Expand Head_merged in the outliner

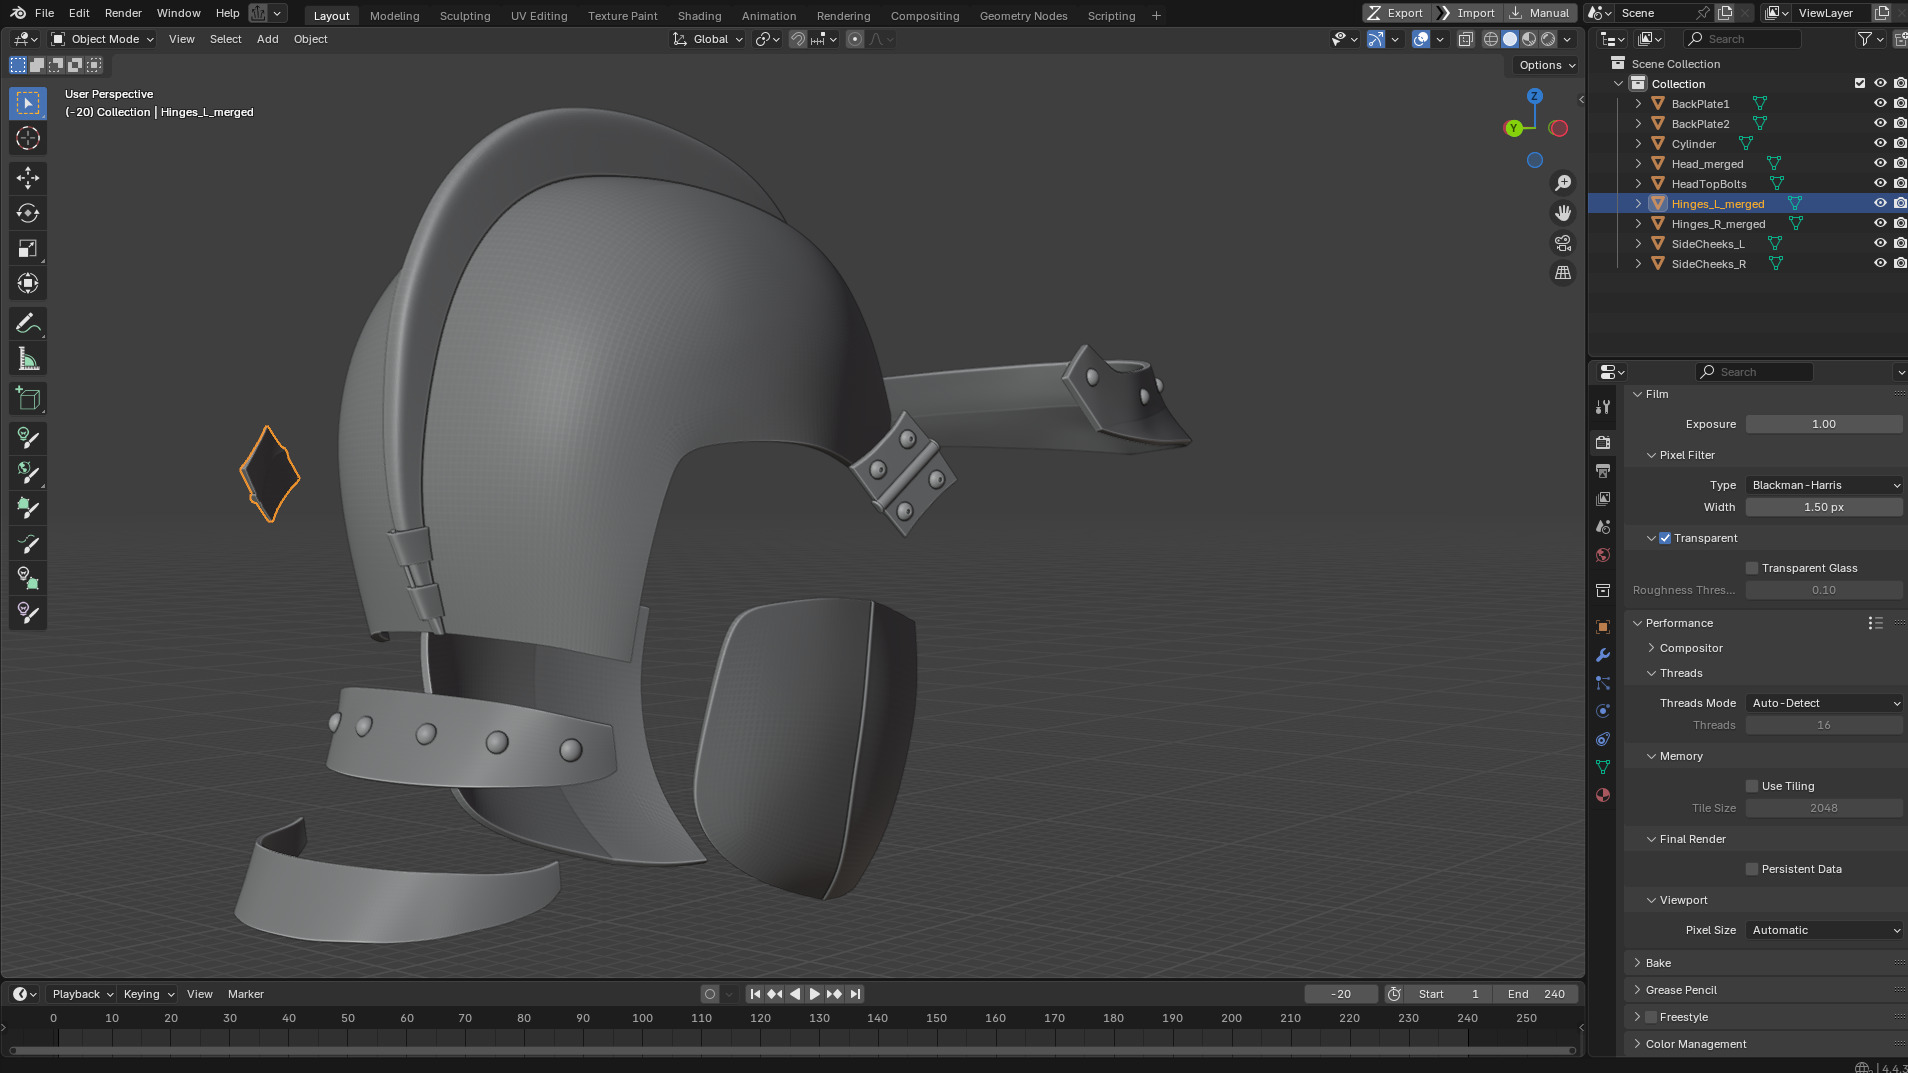tap(1638, 164)
